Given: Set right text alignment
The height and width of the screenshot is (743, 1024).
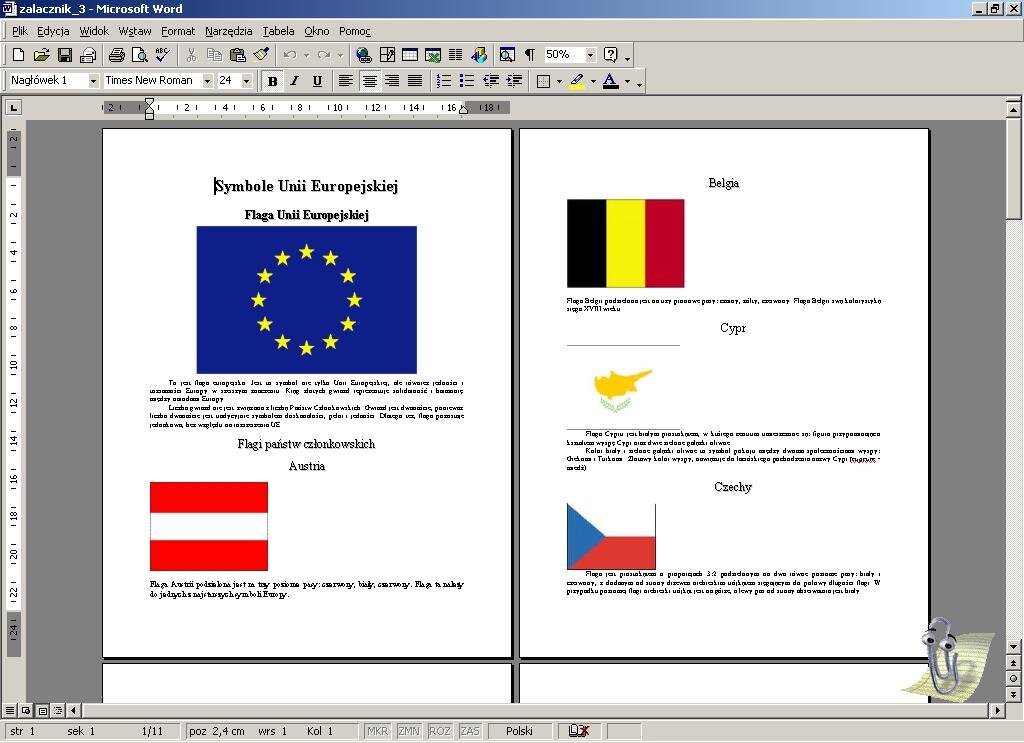Looking at the screenshot, I should pyautogui.click(x=392, y=81).
